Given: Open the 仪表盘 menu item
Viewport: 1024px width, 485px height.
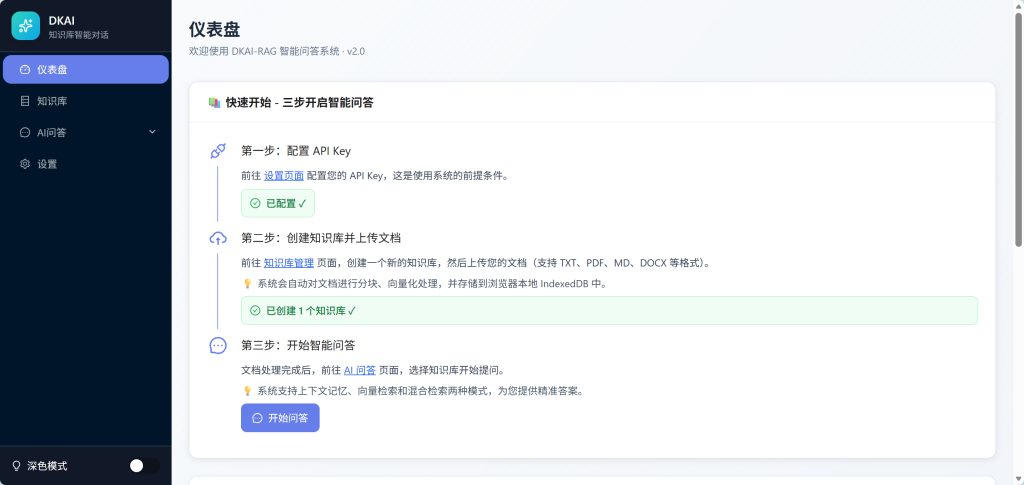Looking at the screenshot, I should click(x=86, y=69).
